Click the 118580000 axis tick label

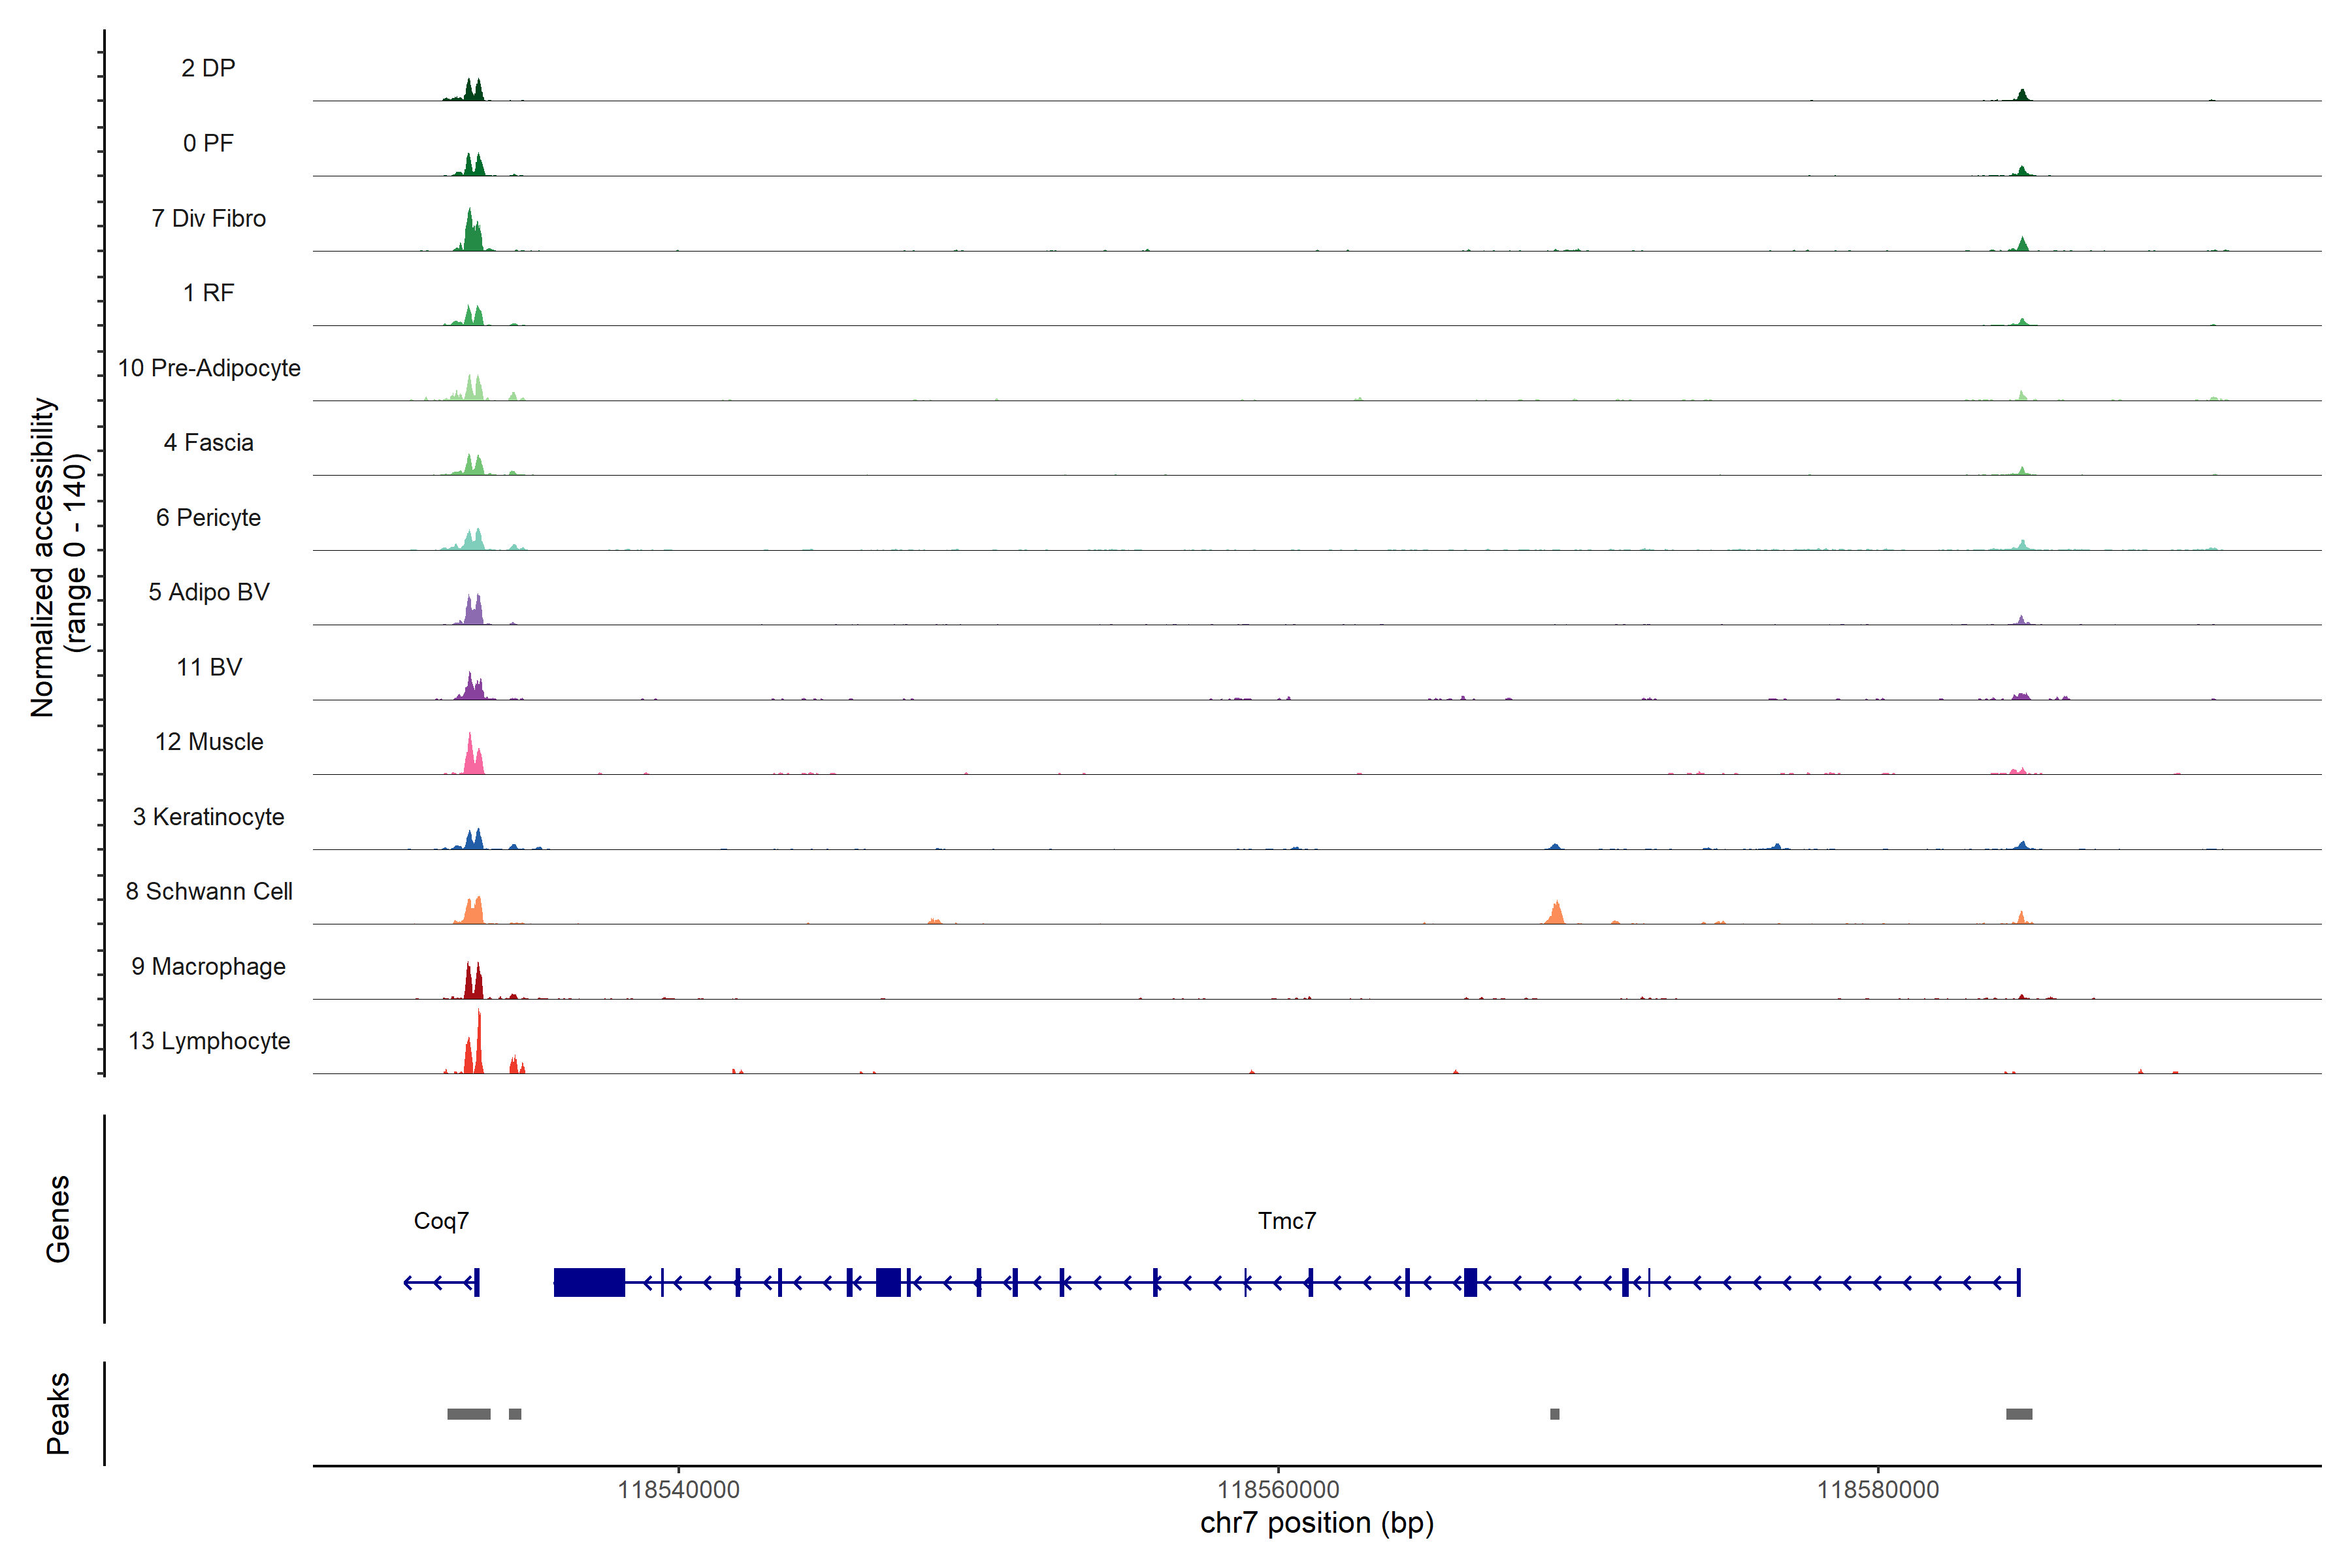click(x=1877, y=1490)
